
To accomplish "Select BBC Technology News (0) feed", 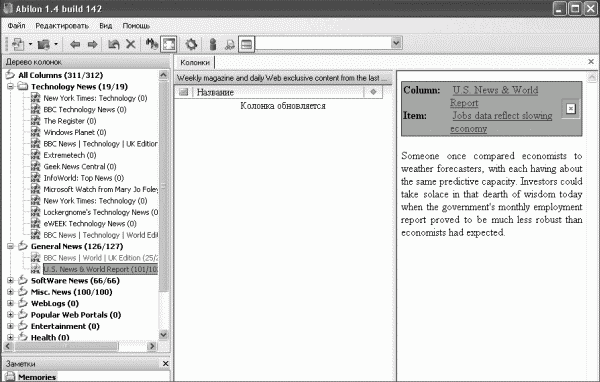I will pyautogui.click(x=85, y=109).
